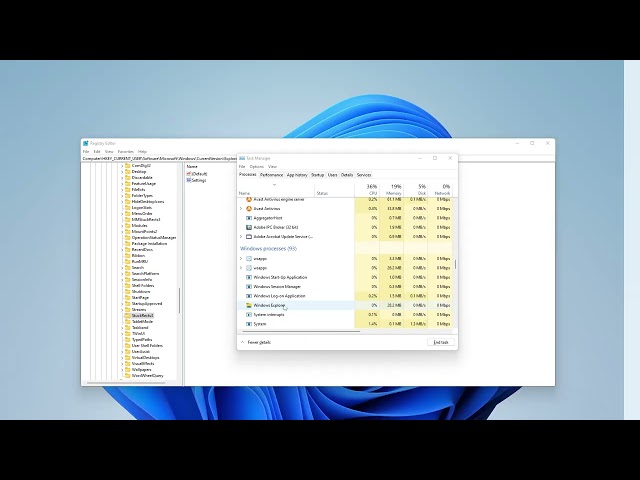Click the Ribbon folder icon
Viewport: 640px width, 480px height.
[127, 256]
